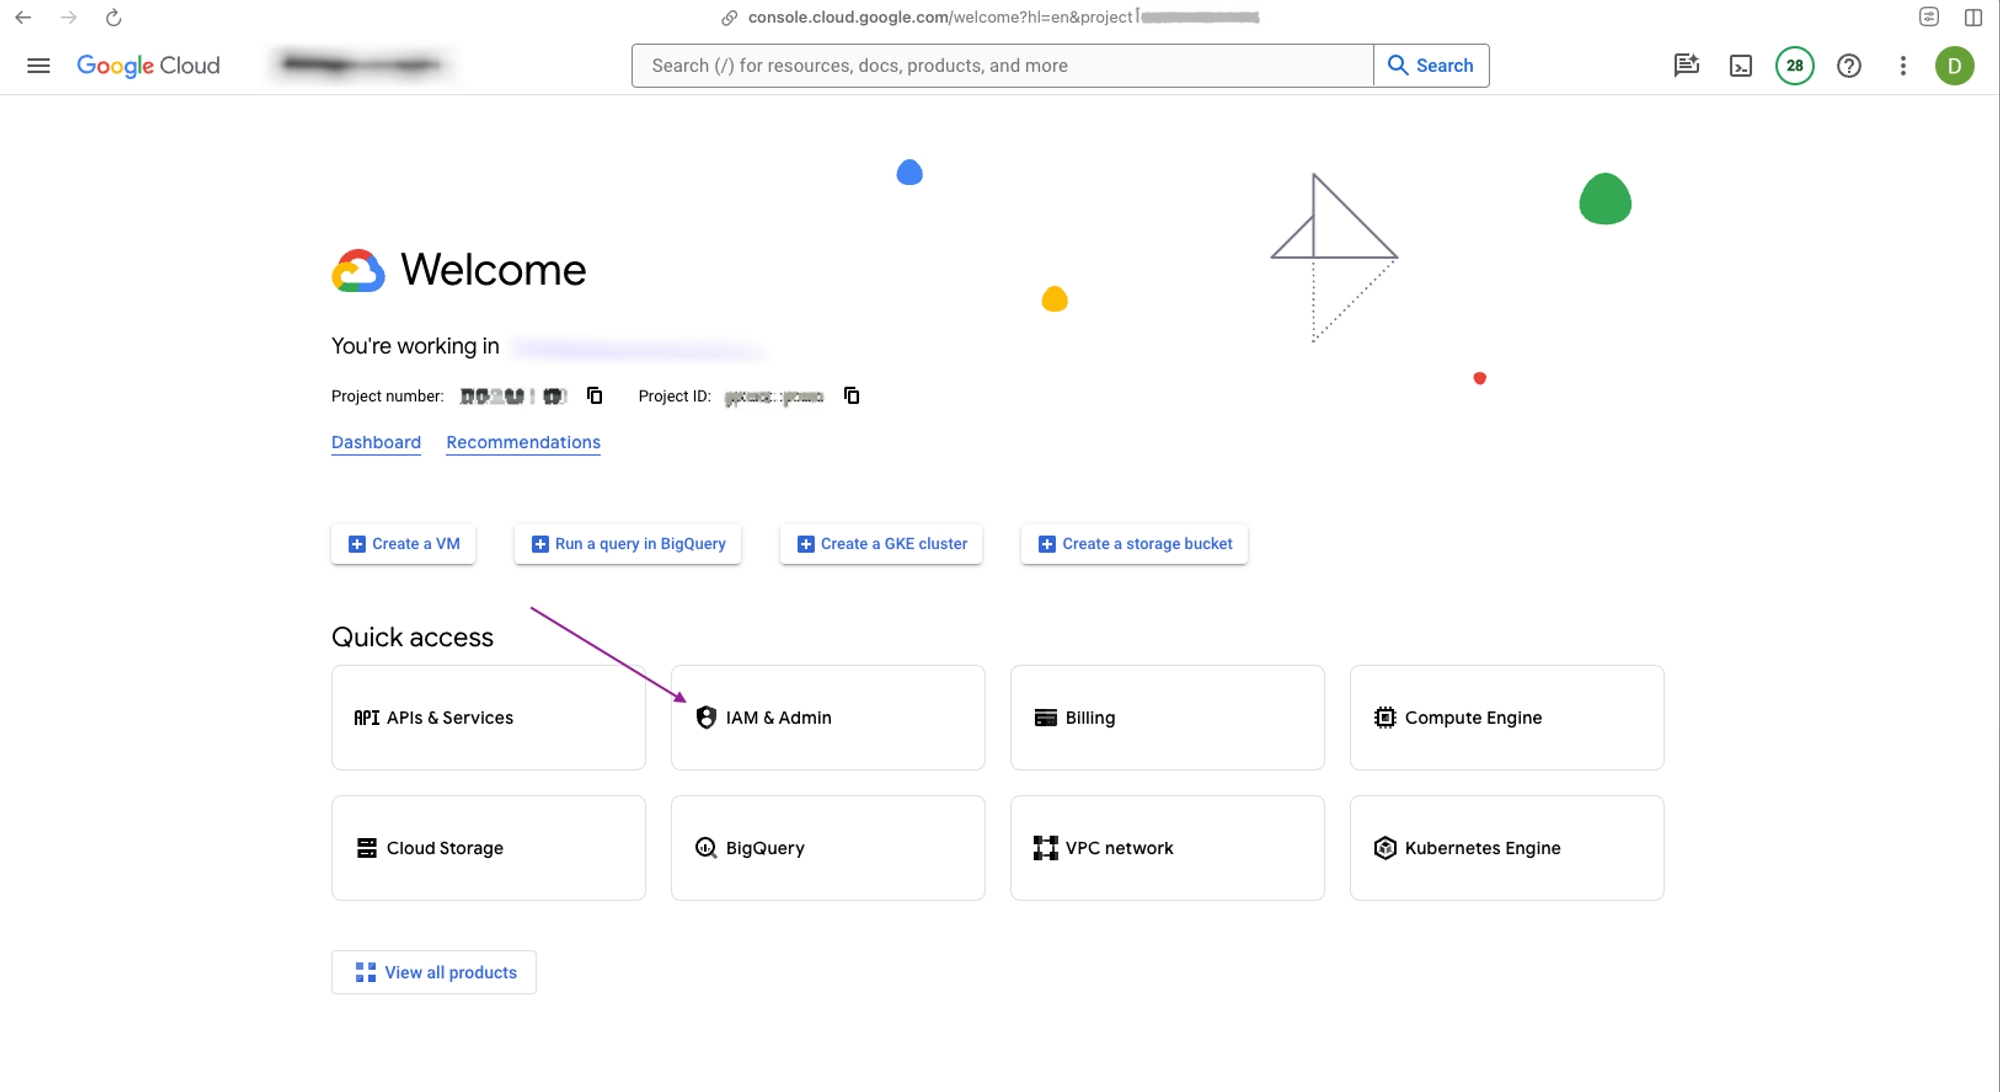Open the project selector dropdown

point(362,65)
